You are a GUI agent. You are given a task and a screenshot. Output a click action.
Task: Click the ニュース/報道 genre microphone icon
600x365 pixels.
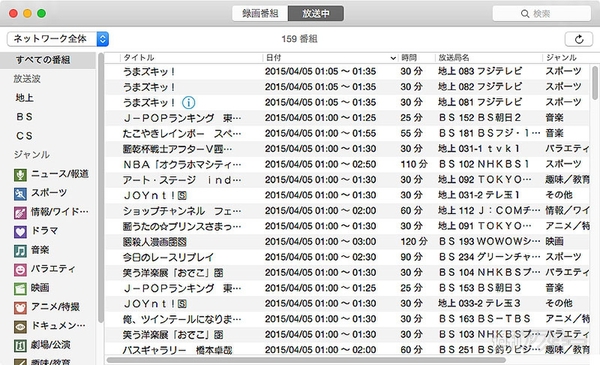[x=20, y=175]
